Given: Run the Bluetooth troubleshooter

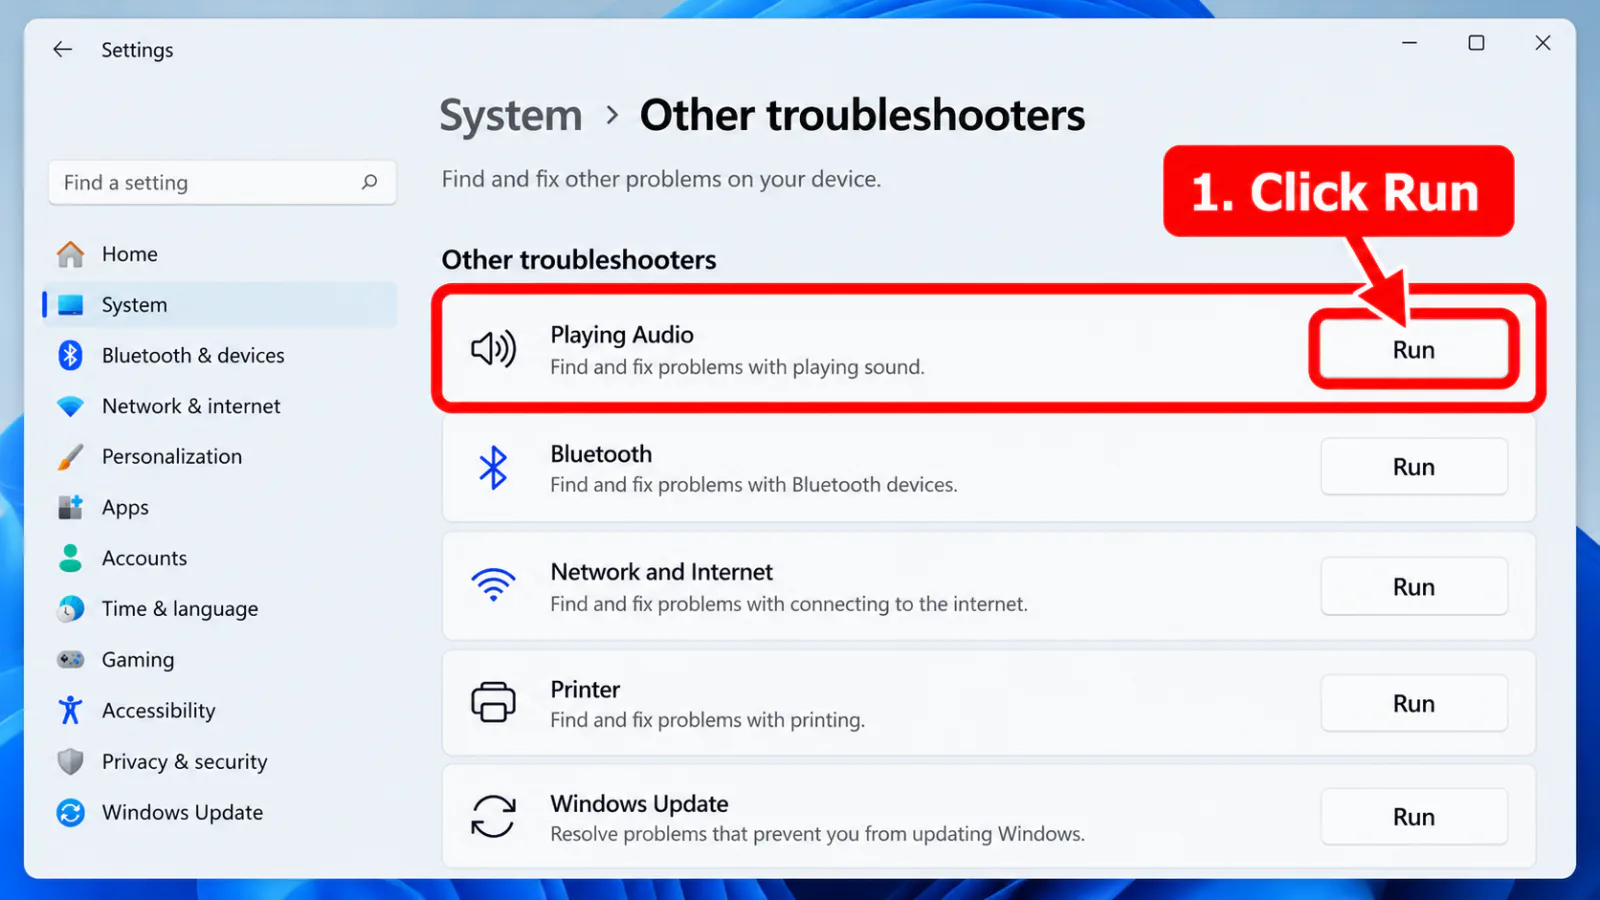Looking at the screenshot, I should click(x=1413, y=467).
